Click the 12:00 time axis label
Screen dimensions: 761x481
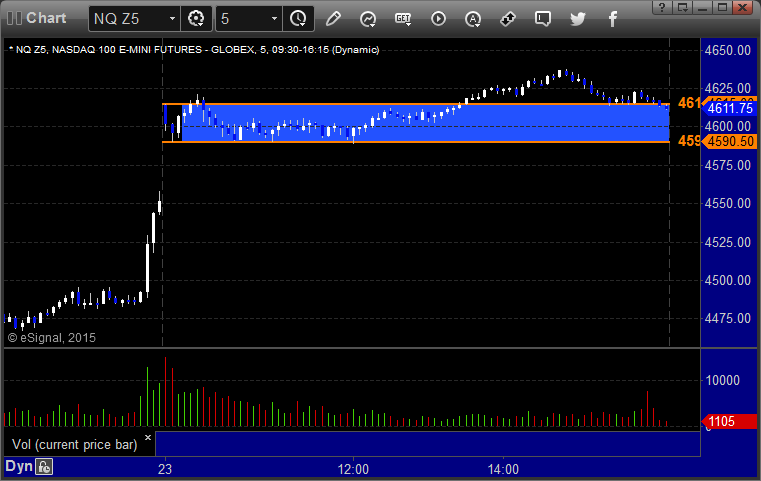point(353,469)
